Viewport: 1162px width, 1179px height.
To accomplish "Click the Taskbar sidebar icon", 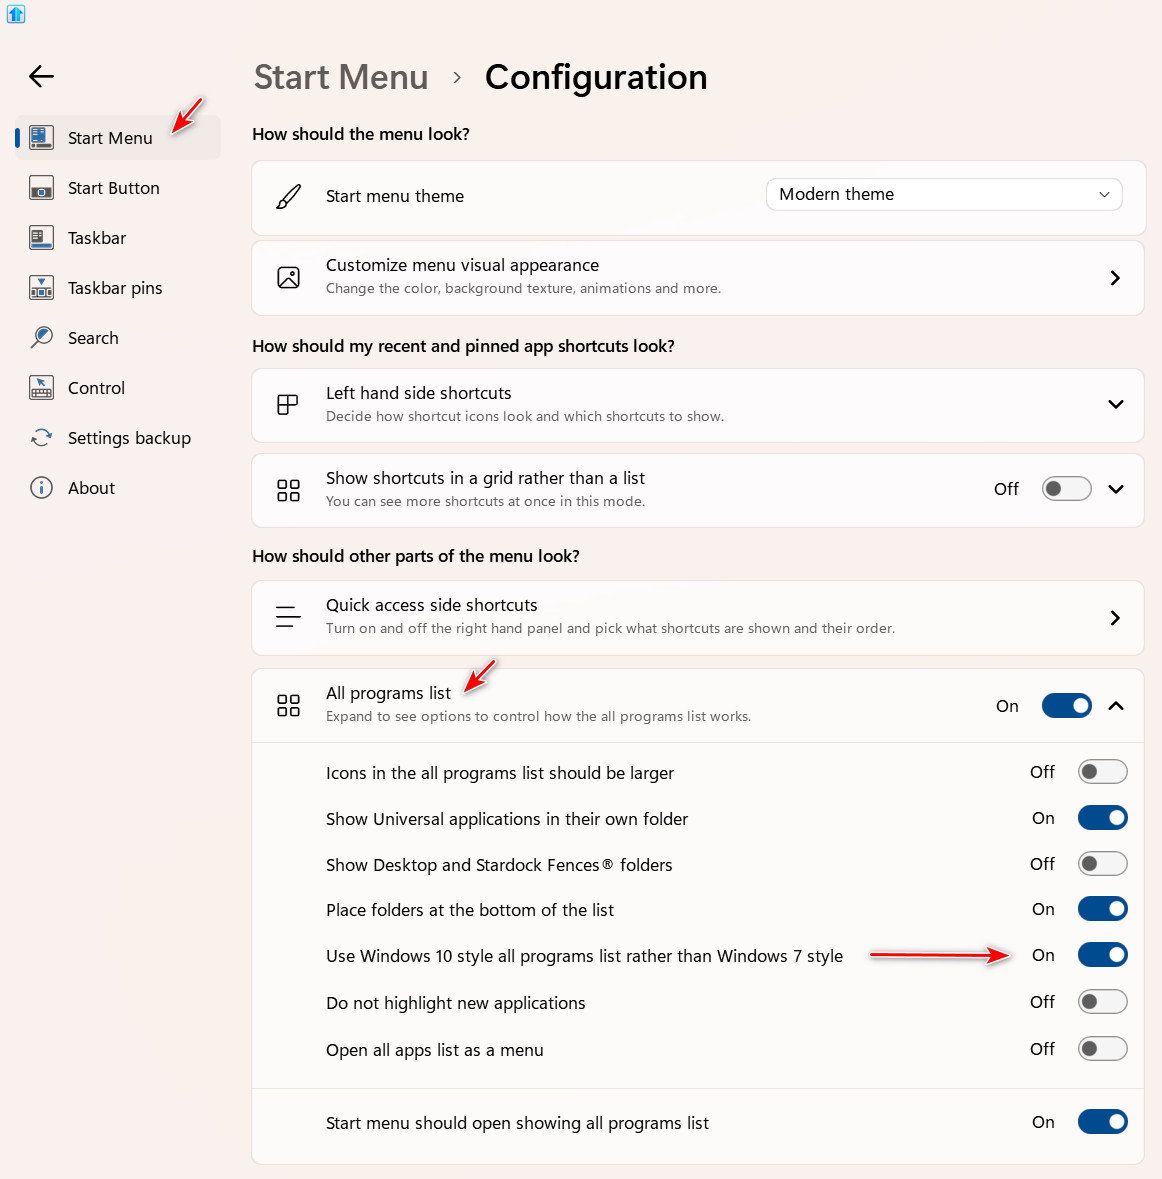I will pos(41,238).
